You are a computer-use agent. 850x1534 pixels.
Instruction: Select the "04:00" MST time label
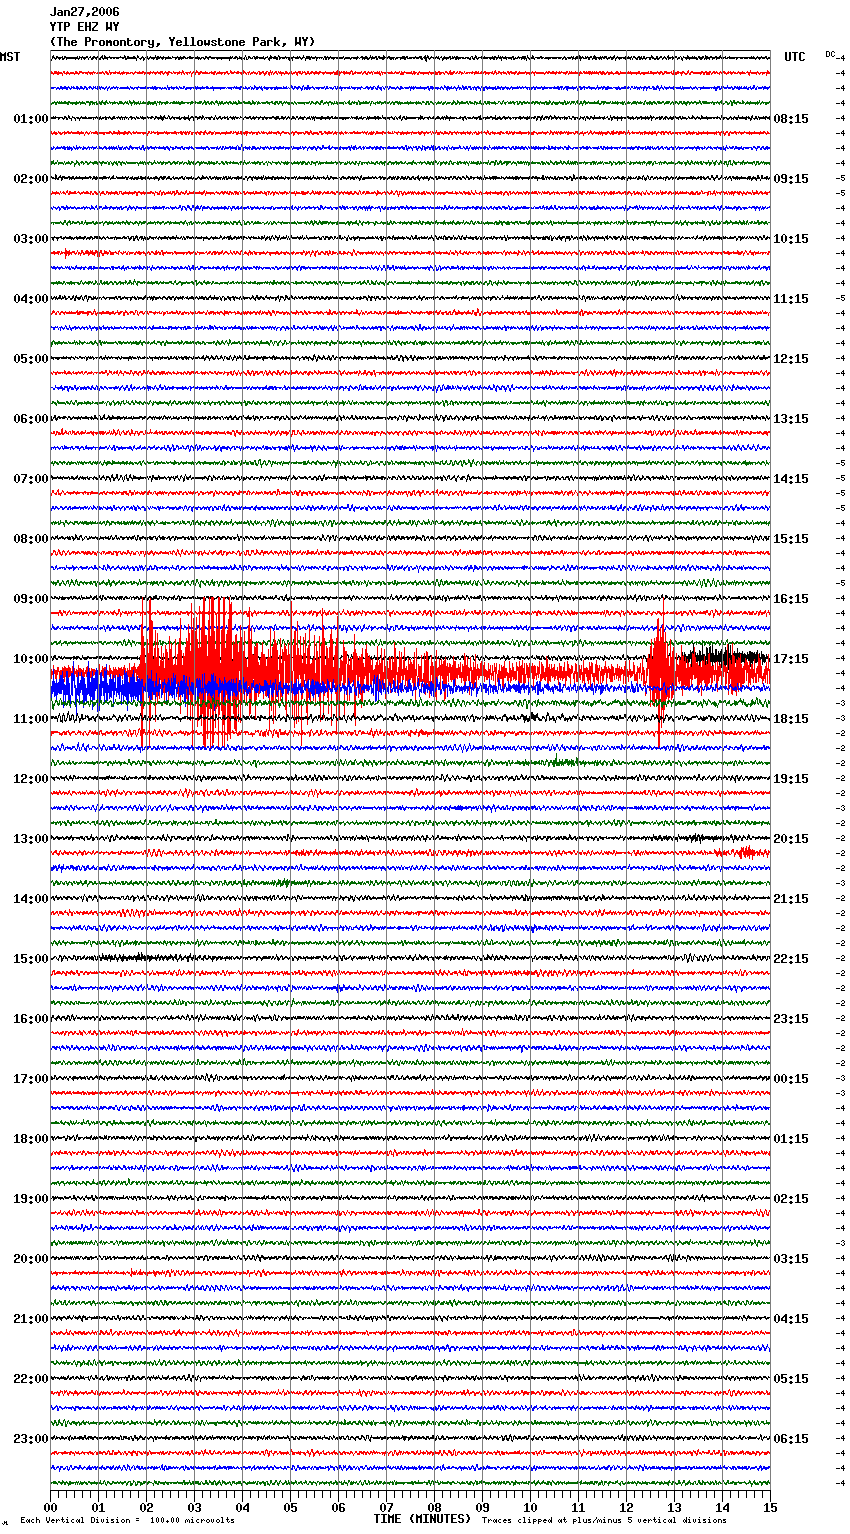tap(31, 299)
